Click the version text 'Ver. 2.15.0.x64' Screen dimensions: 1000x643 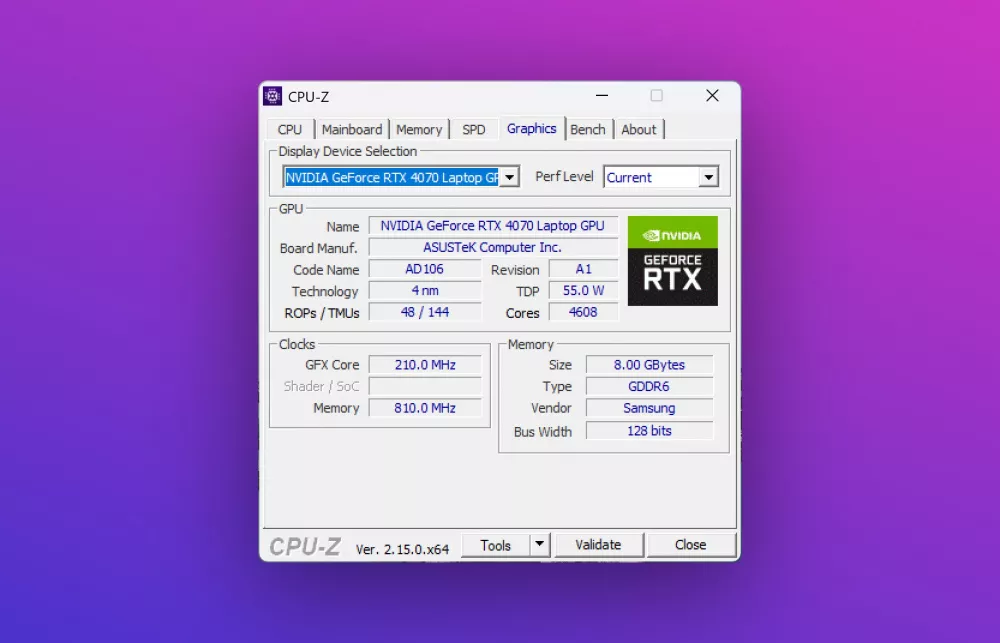coord(402,549)
